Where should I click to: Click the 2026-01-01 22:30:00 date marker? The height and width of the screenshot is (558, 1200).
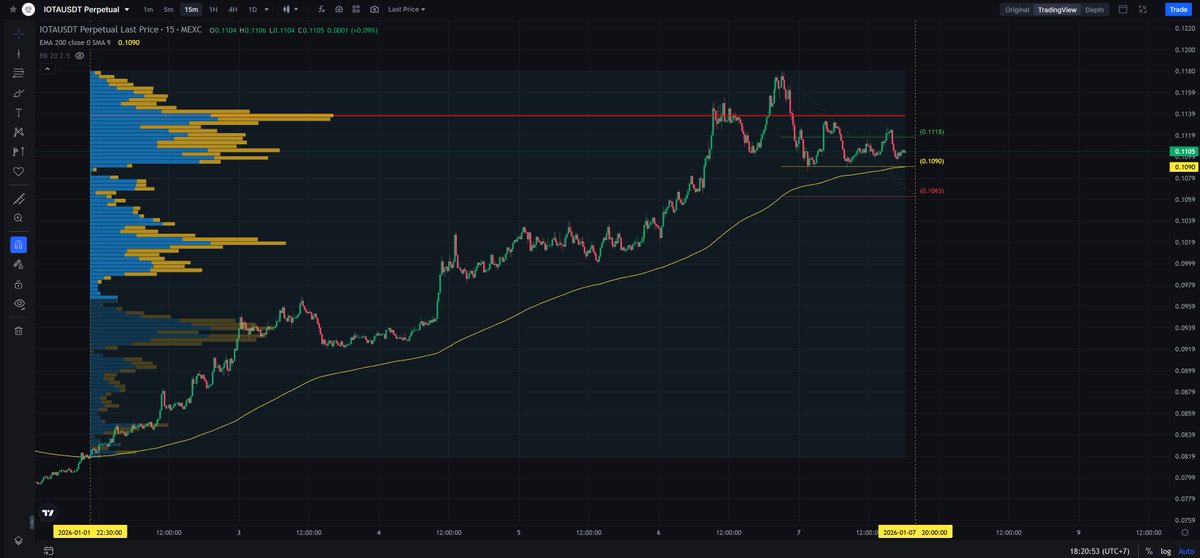(x=89, y=533)
